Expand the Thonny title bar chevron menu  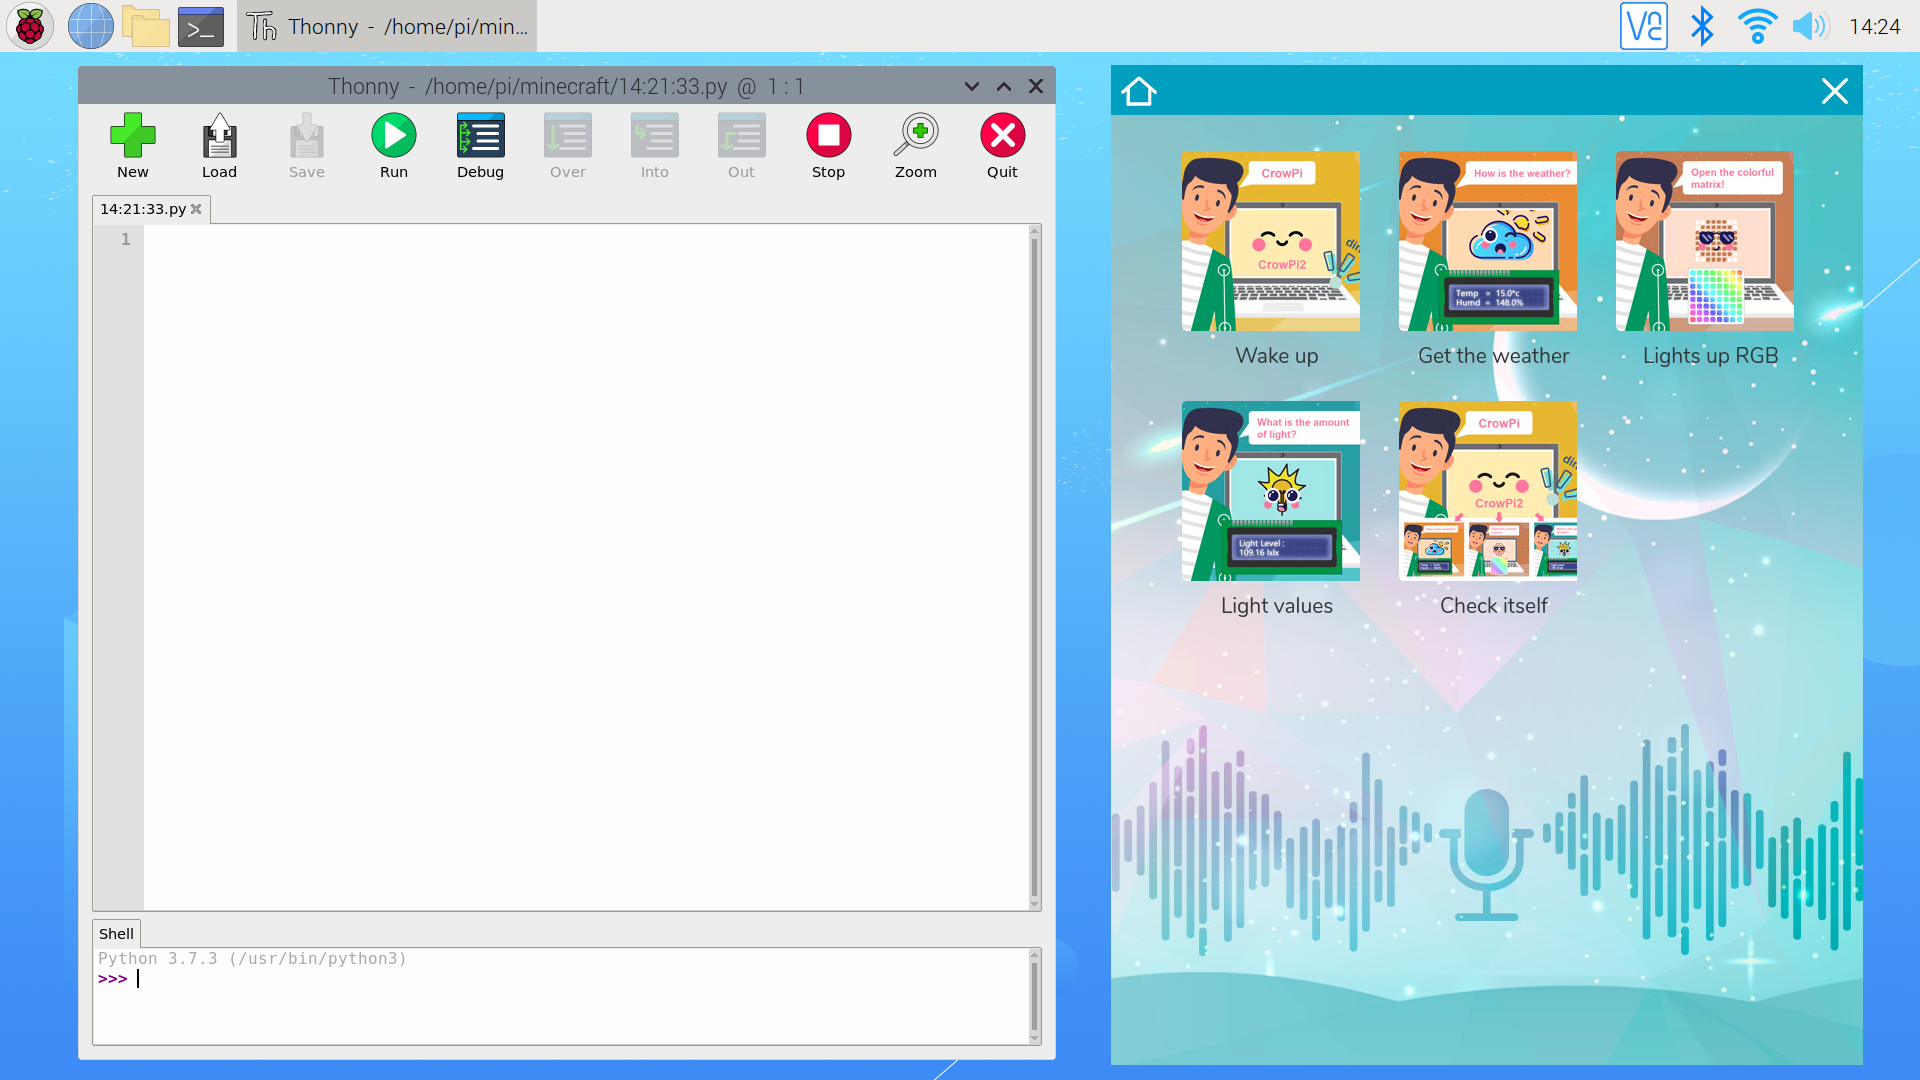[971, 86]
